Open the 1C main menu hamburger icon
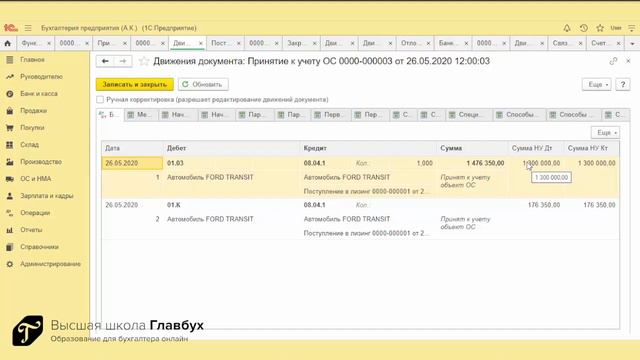The height and width of the screenshot is (360, 640). pyautogui.click(x=28, y=28)
